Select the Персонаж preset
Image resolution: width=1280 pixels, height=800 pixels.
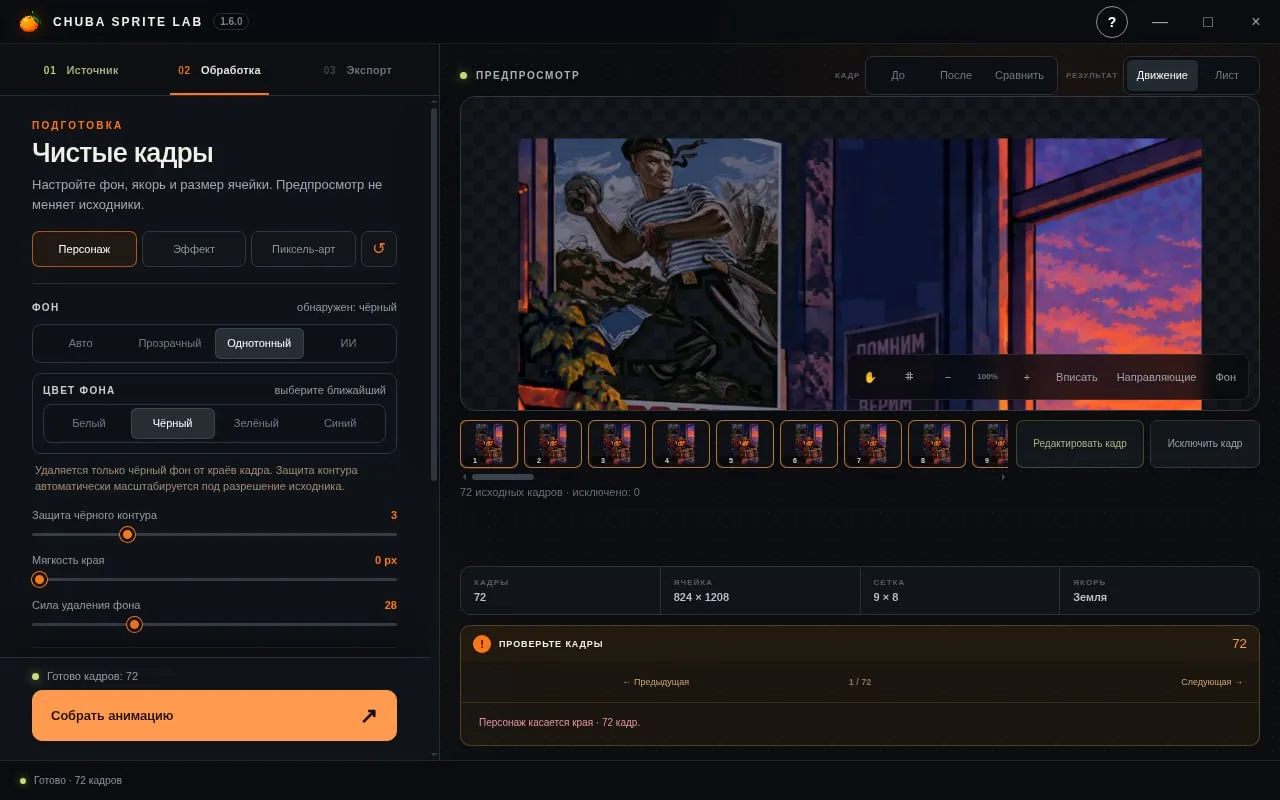84,249
